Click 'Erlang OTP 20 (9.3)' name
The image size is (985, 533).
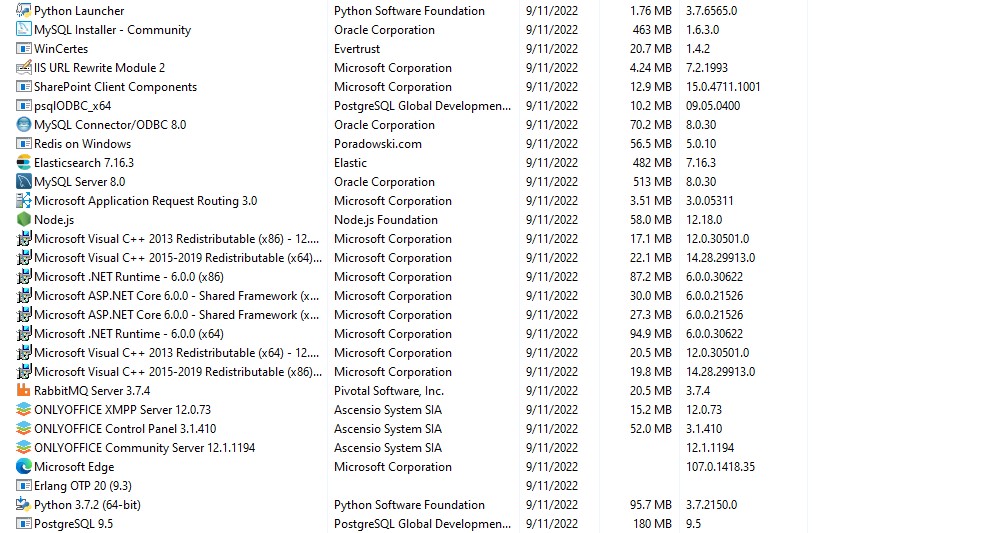(83, 485)
